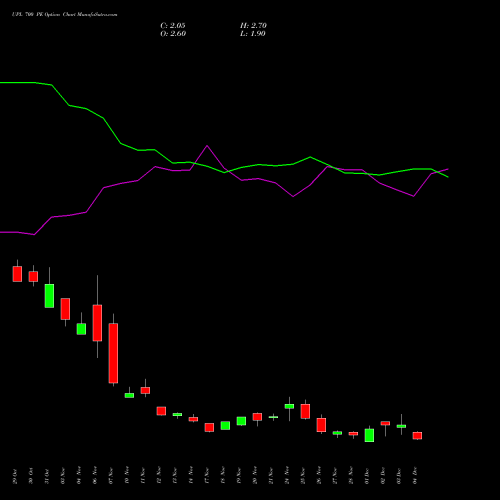The height and width of the screenshot is (500, 500).
Task: Click the green candlestick for 10 Nov
Action: (129, 395)
